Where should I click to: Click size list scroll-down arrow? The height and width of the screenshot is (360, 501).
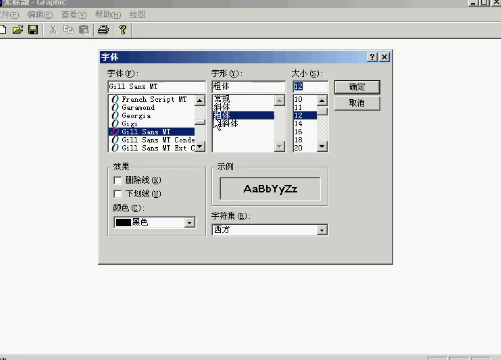coord(322,146)
